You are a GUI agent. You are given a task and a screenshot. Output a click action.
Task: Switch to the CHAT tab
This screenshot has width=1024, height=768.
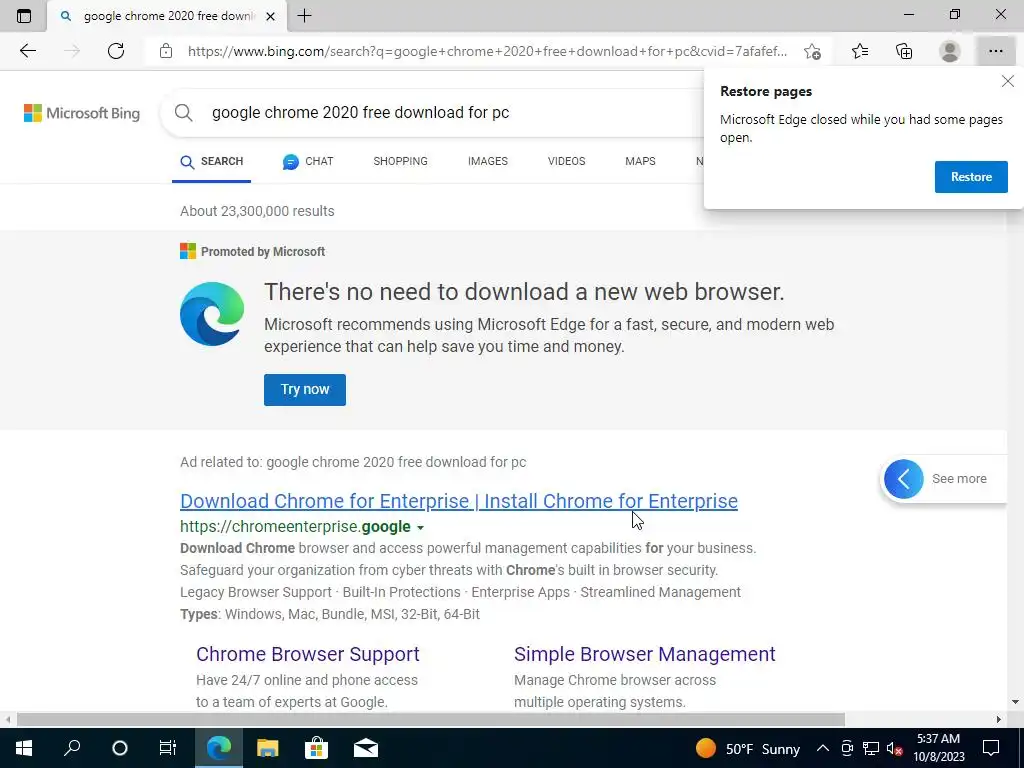308,161
